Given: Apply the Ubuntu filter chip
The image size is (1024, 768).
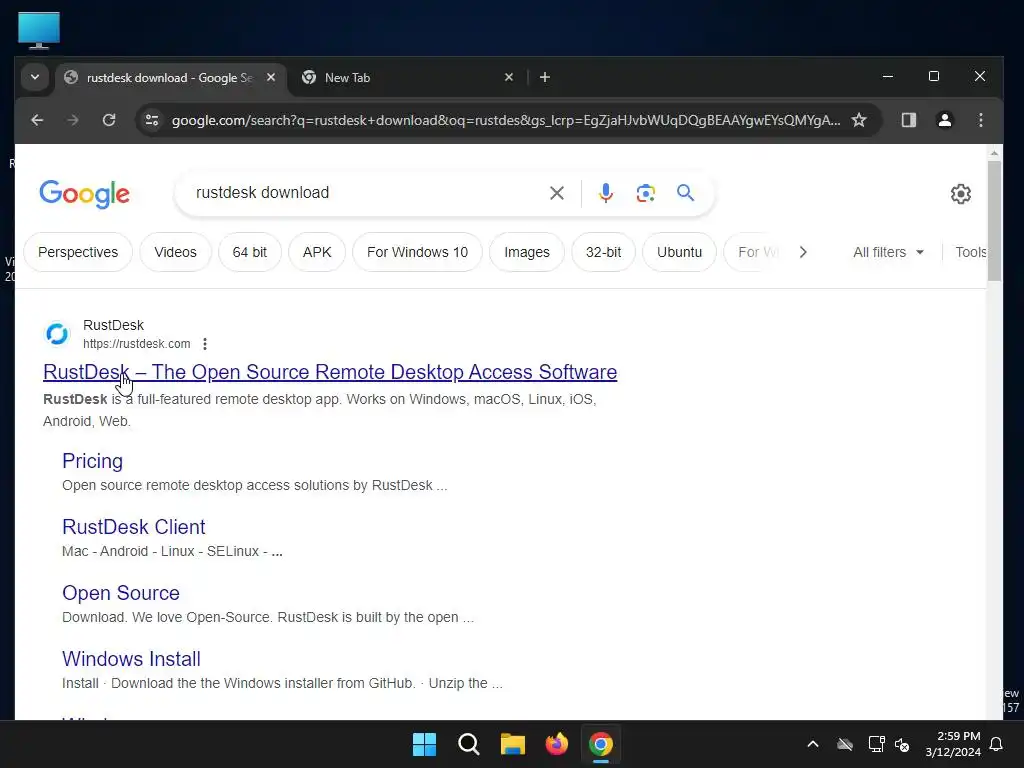Looking at the screenshot, I should (x=679, y=252).
